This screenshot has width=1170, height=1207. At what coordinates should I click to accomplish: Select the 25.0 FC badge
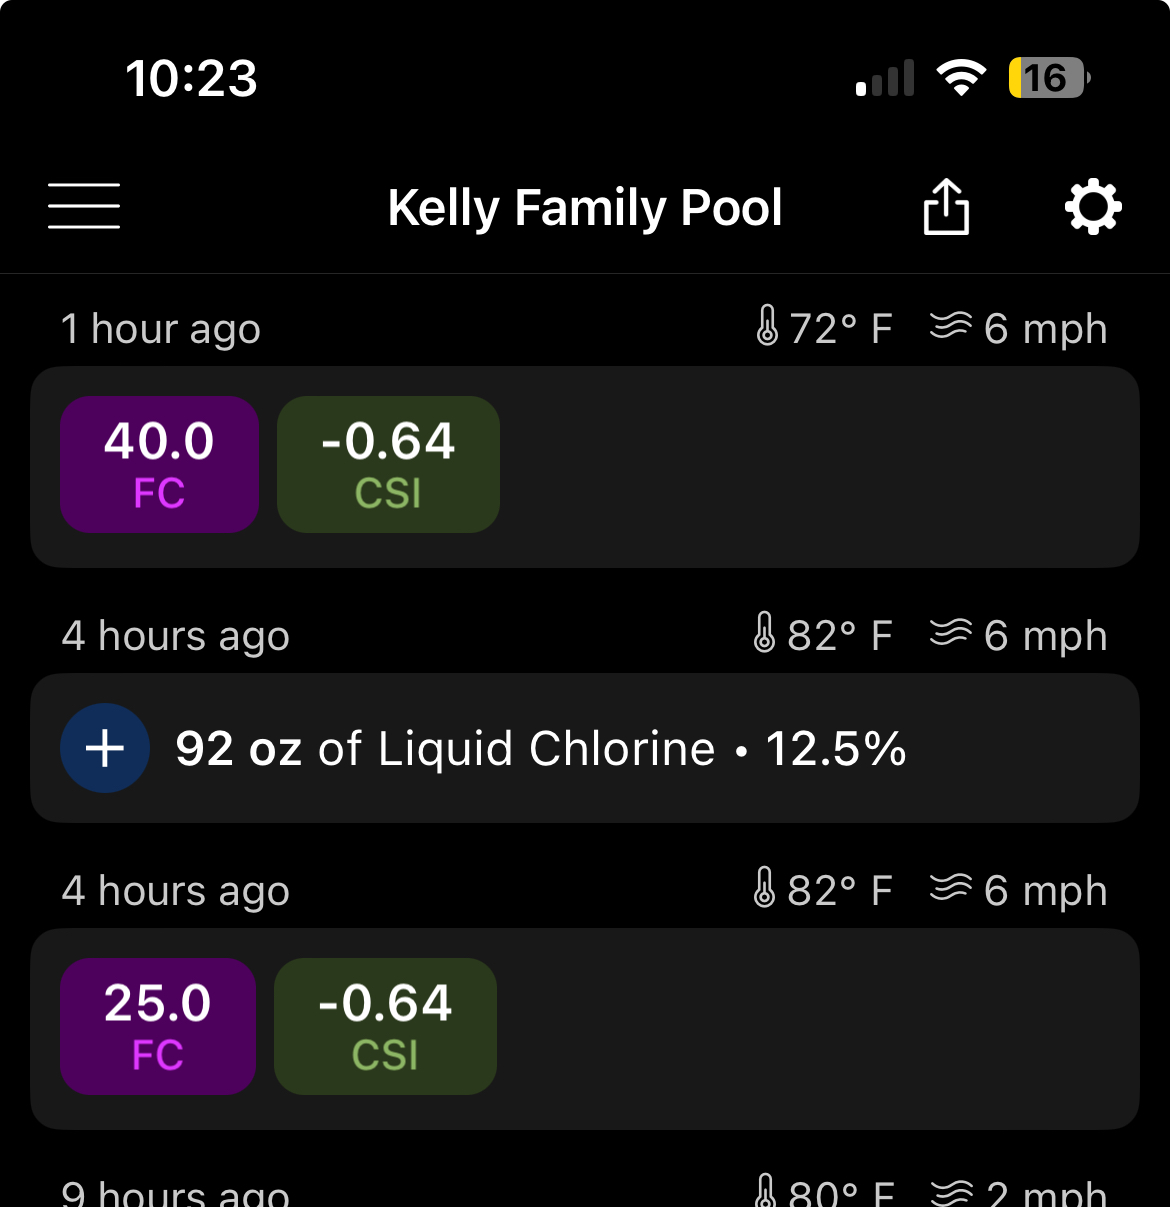pos(158,1026)
